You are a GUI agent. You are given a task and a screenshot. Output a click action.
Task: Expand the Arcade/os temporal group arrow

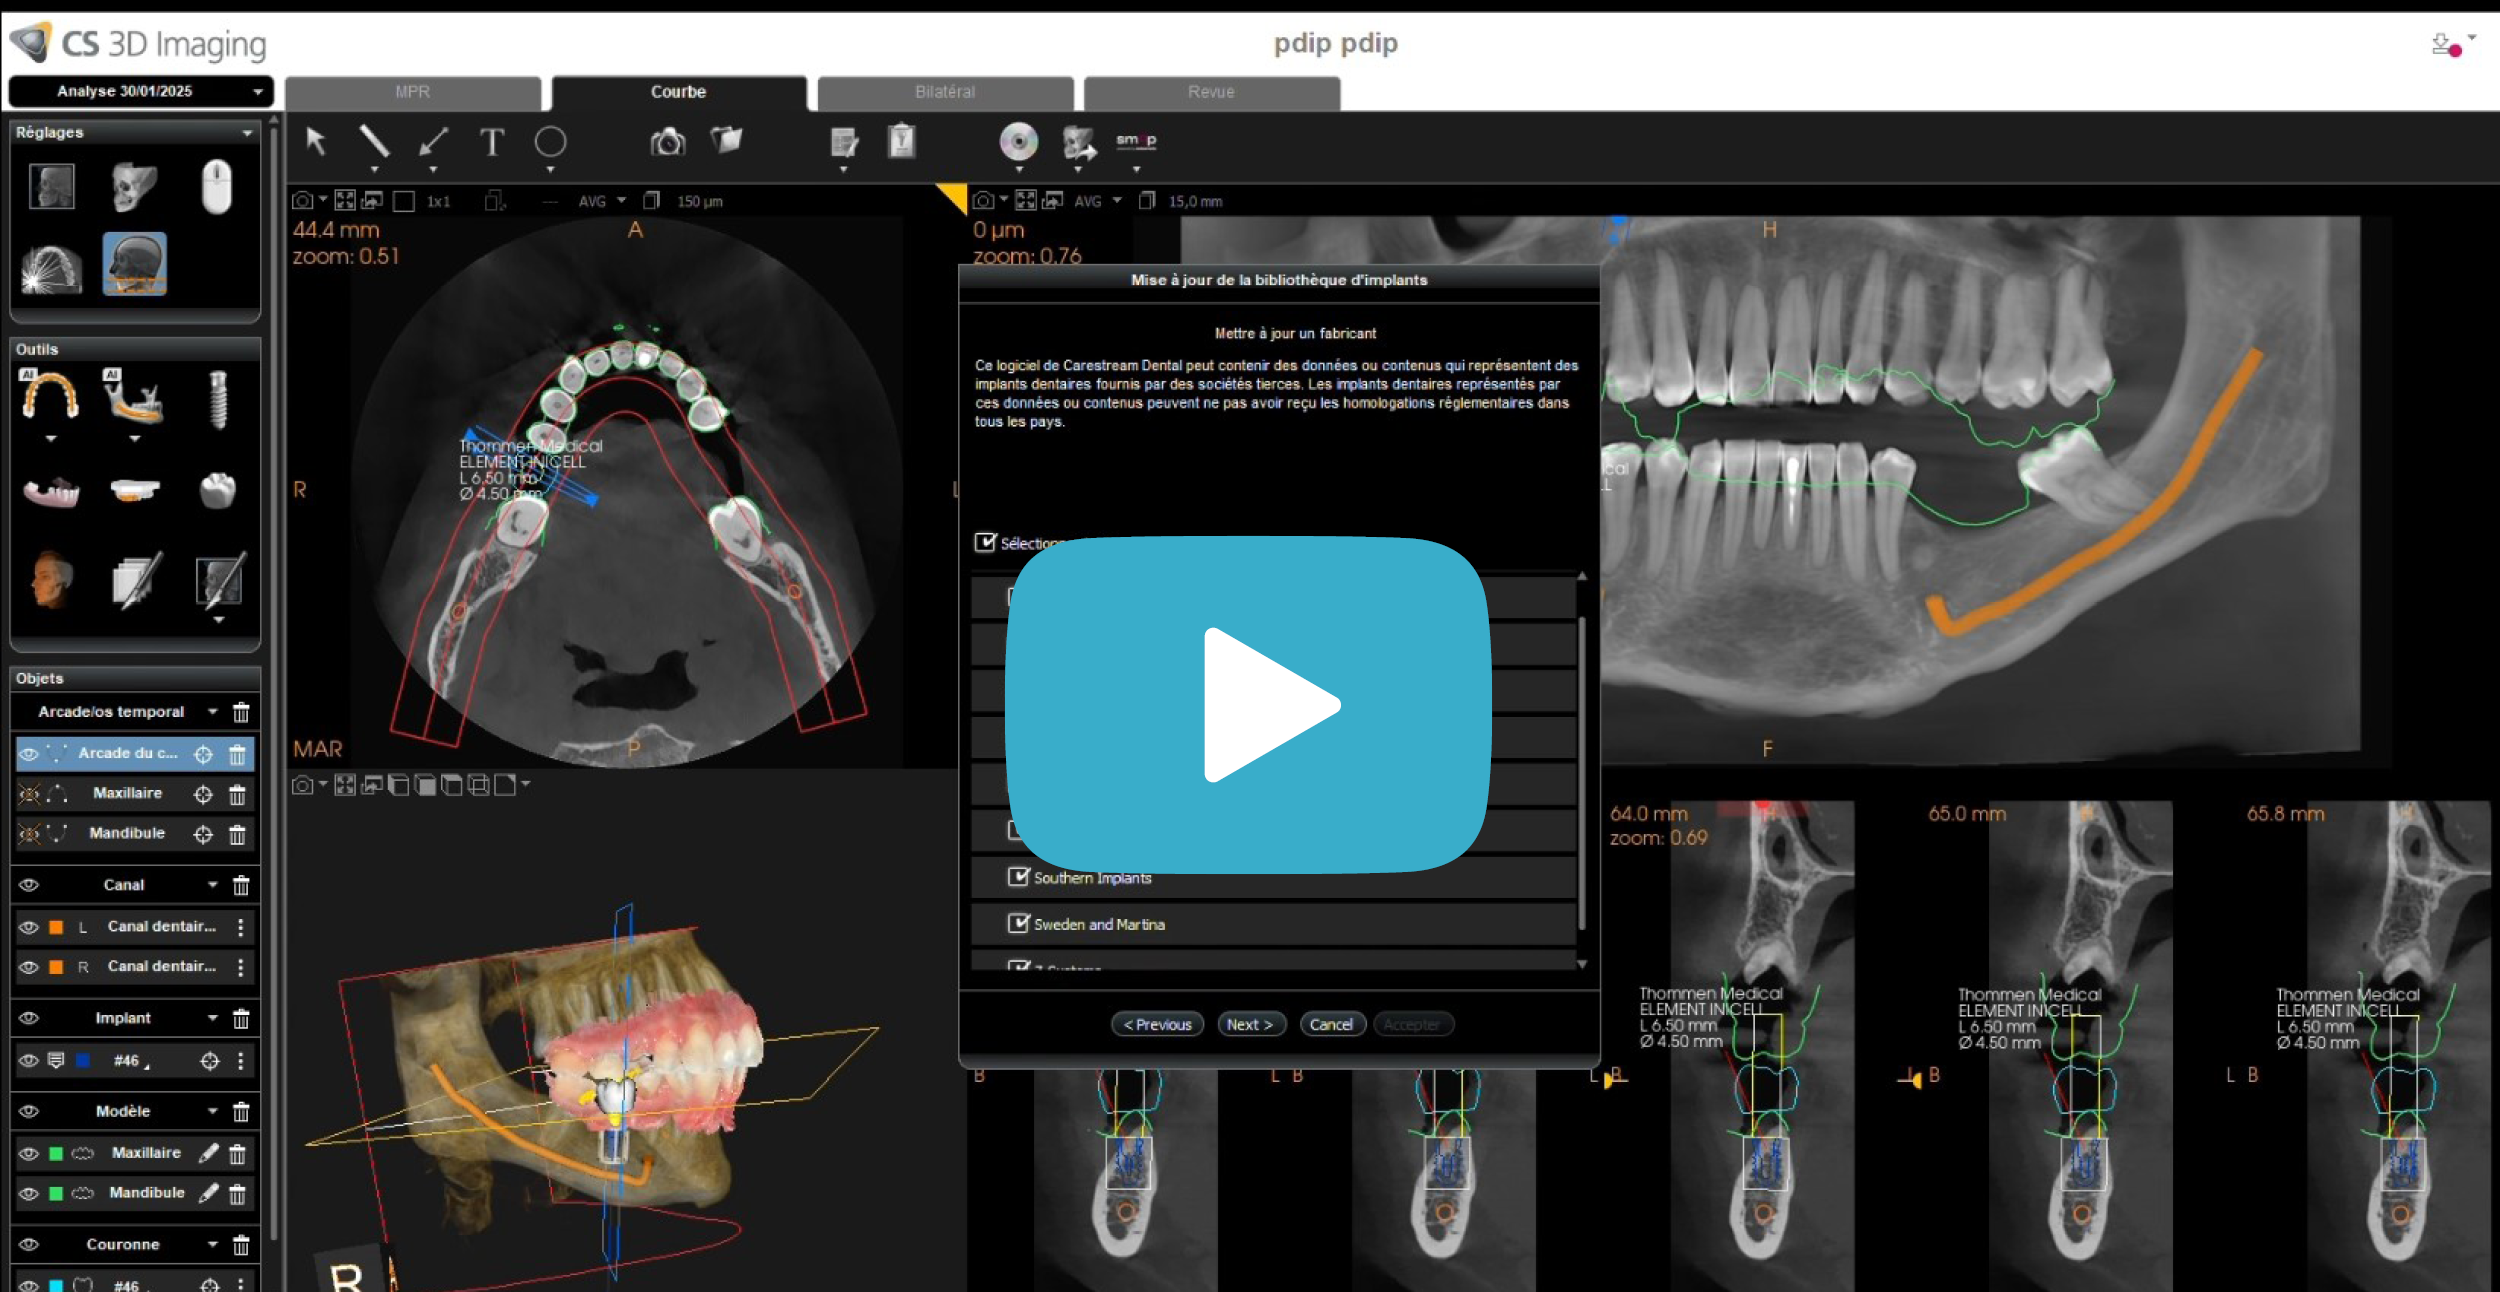pos(213,712)
